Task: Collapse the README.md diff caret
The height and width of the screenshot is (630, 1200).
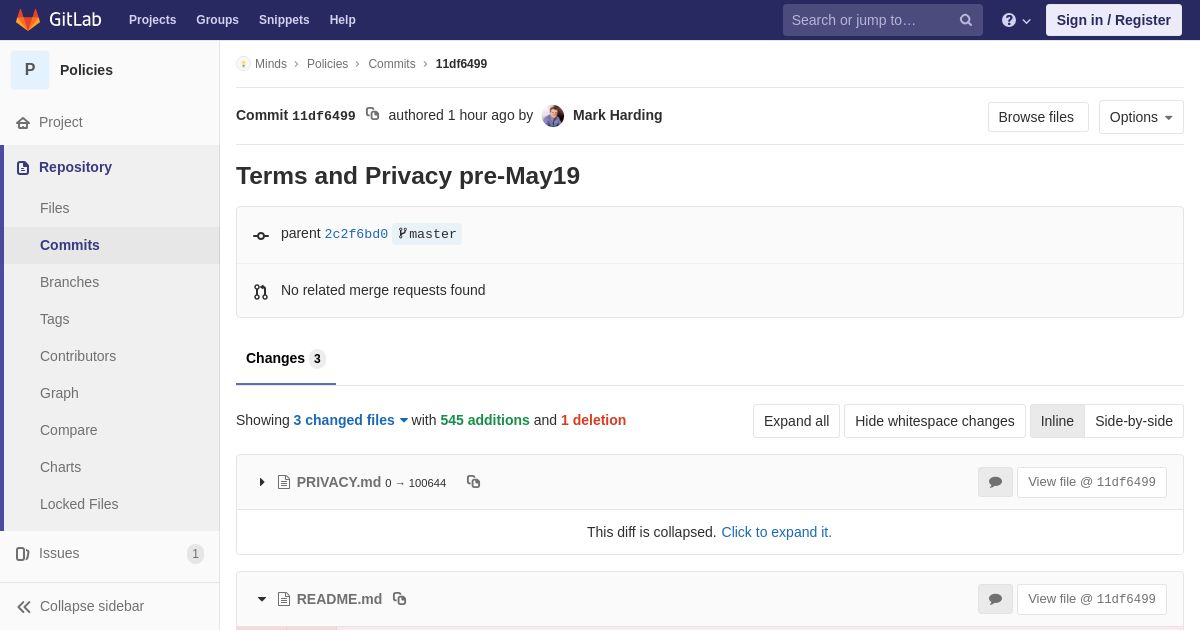Action: point(262,599)
